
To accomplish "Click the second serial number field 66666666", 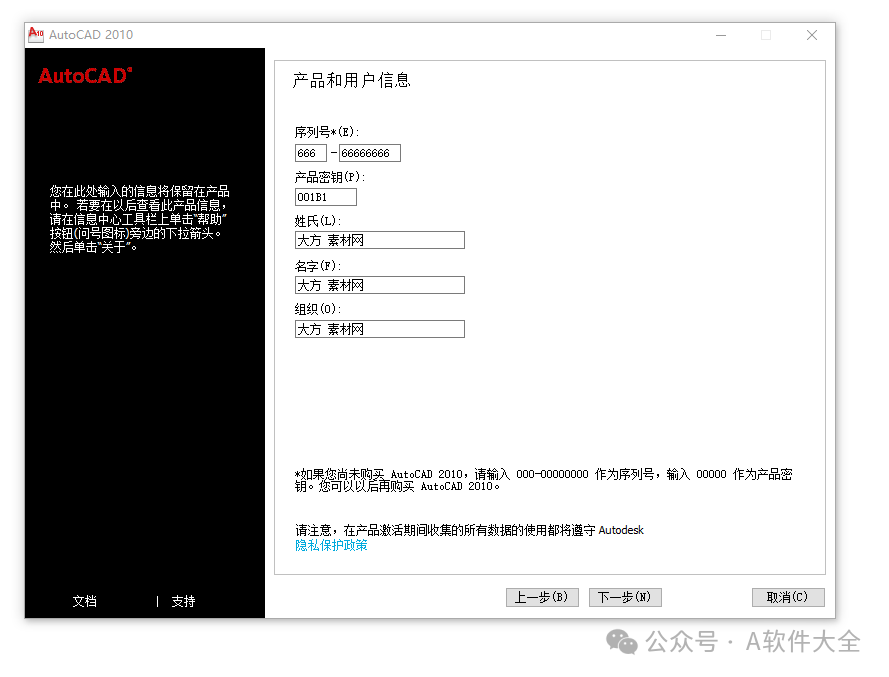I will [x=370, y=153].
